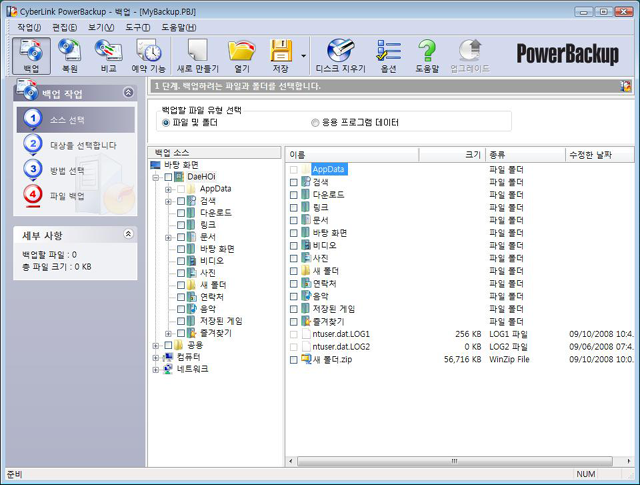Screen dimensions: 640x485
Task: Click the scroll left arrow
Action: point(291,461)
